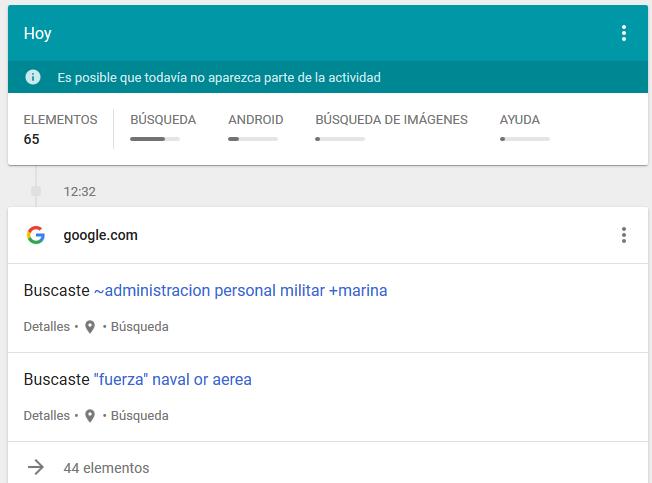Select the ANDROID category filter

pyautogui.click(x=256, y=120)
